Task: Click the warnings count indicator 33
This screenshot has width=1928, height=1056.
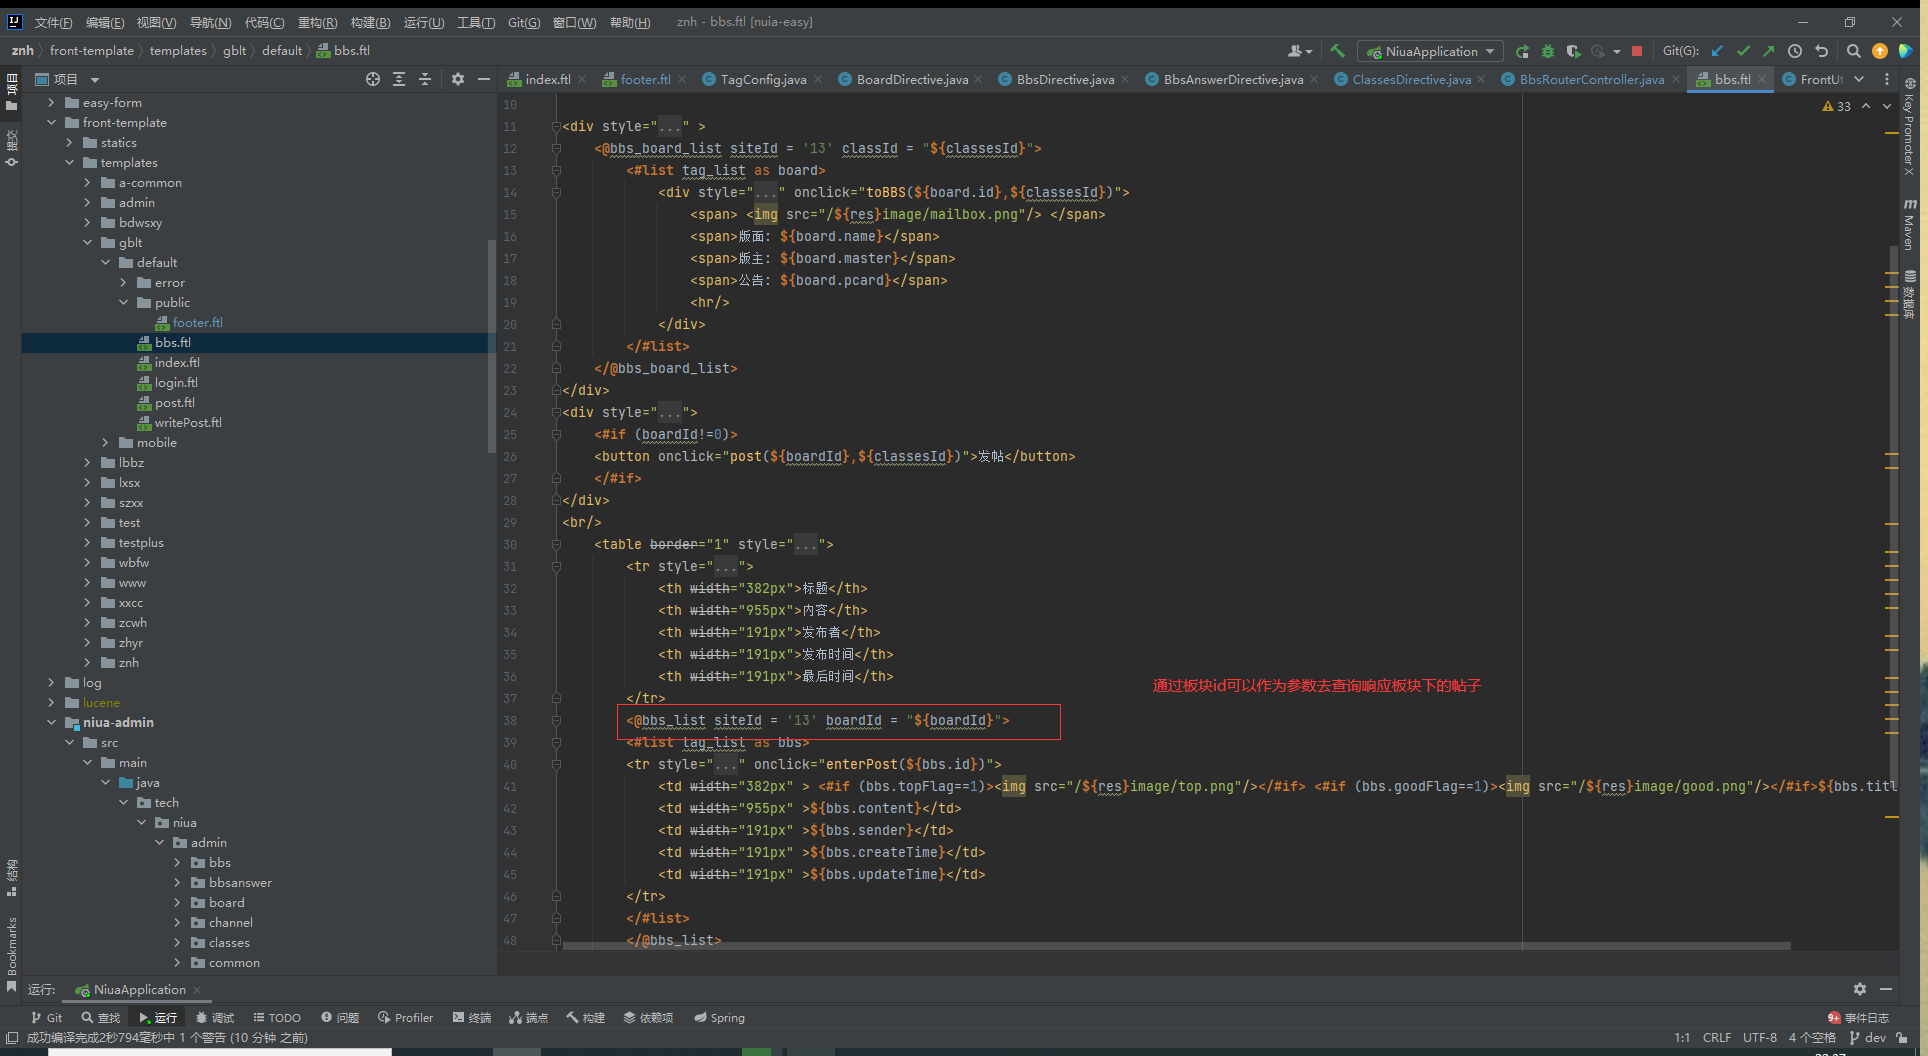Action: 1837,106
